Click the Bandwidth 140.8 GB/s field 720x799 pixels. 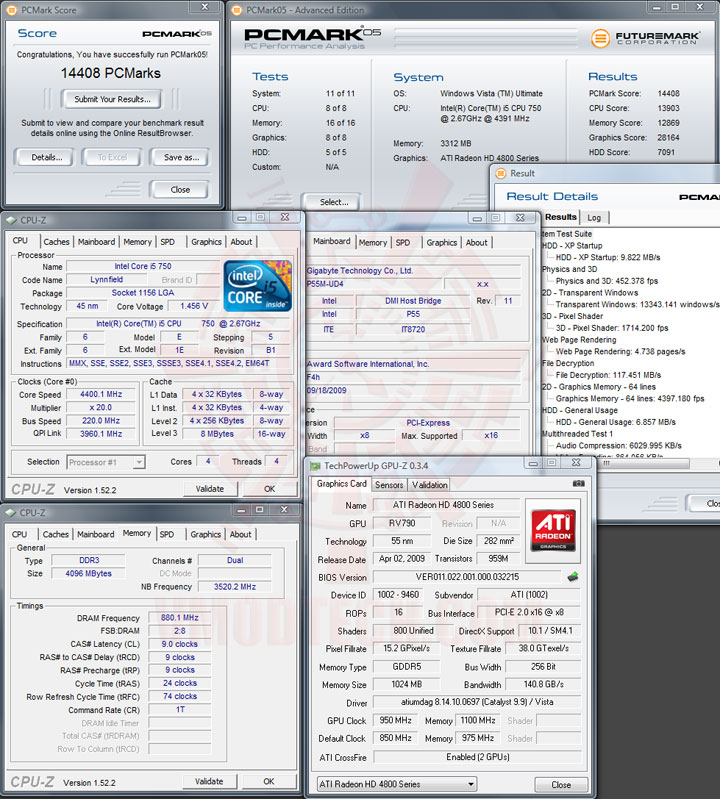[543, 684]
